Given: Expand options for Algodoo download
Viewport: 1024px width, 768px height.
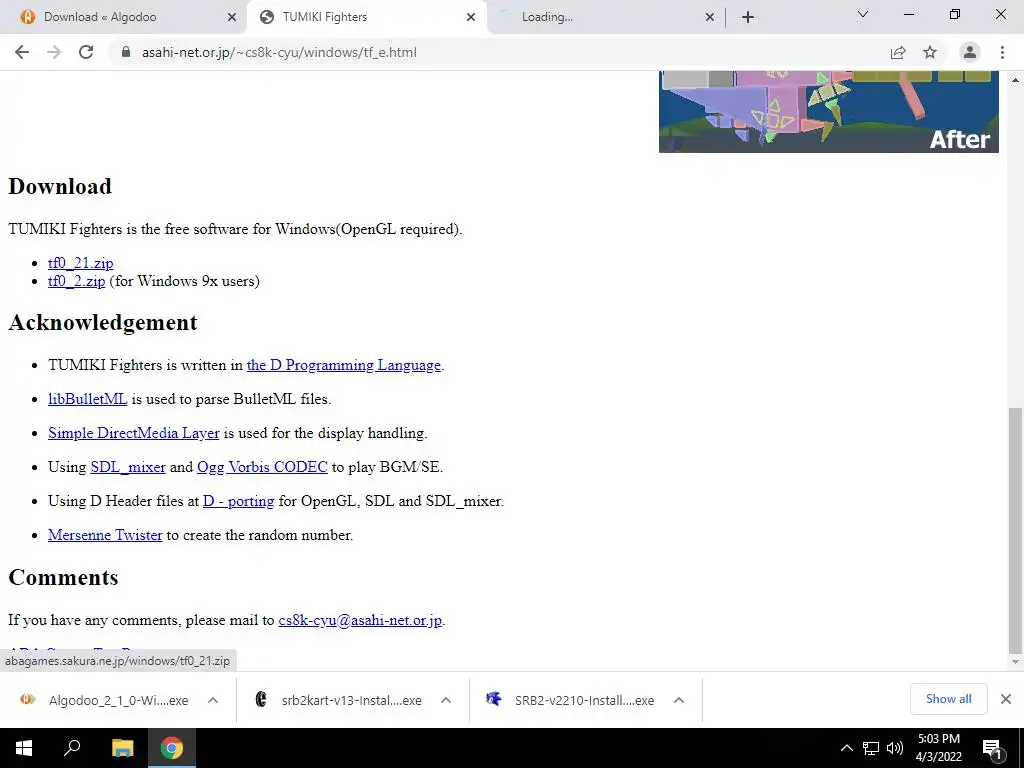Looking at the screenshot, I should pyautogui.click(x=213, y=700).
